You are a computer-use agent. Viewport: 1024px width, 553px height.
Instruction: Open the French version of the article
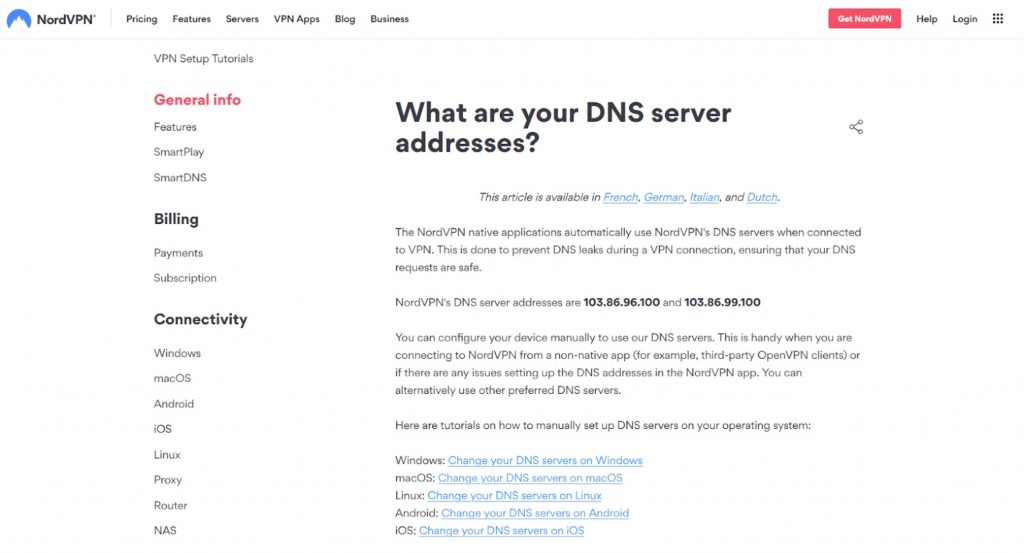620,197
